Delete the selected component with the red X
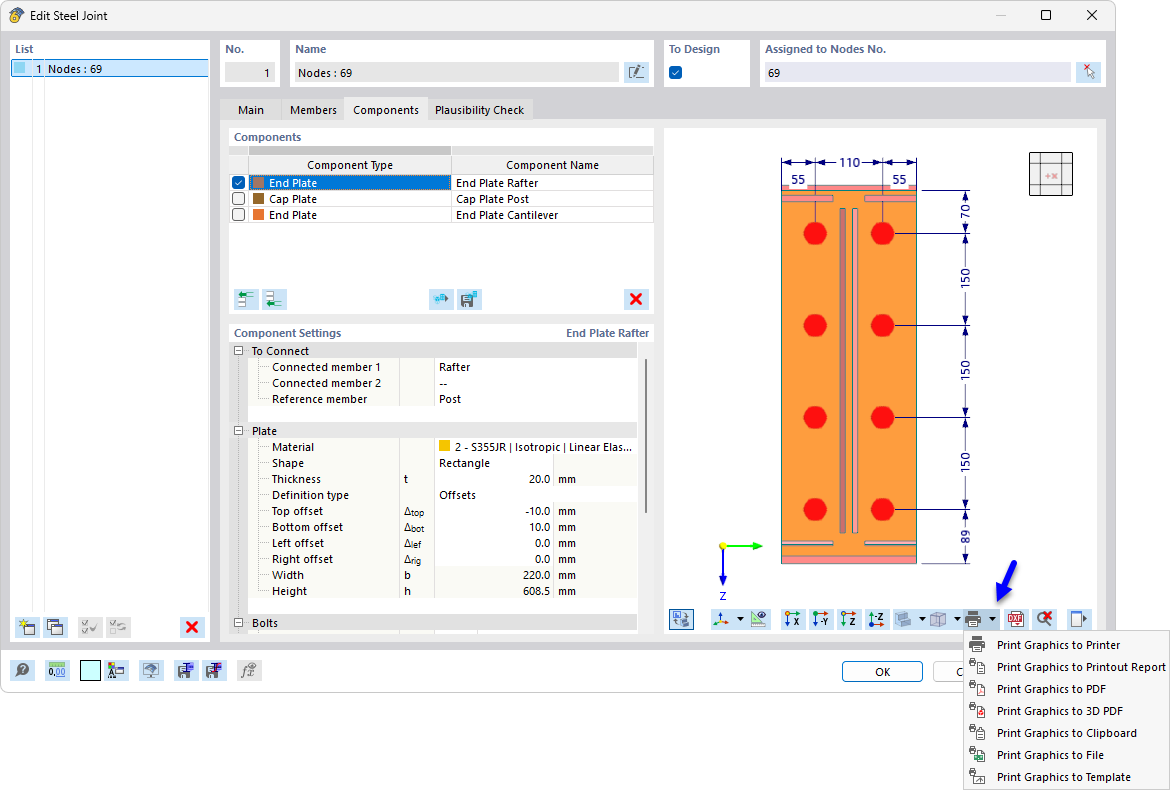The image size is (1170, 790). point(636,299)
